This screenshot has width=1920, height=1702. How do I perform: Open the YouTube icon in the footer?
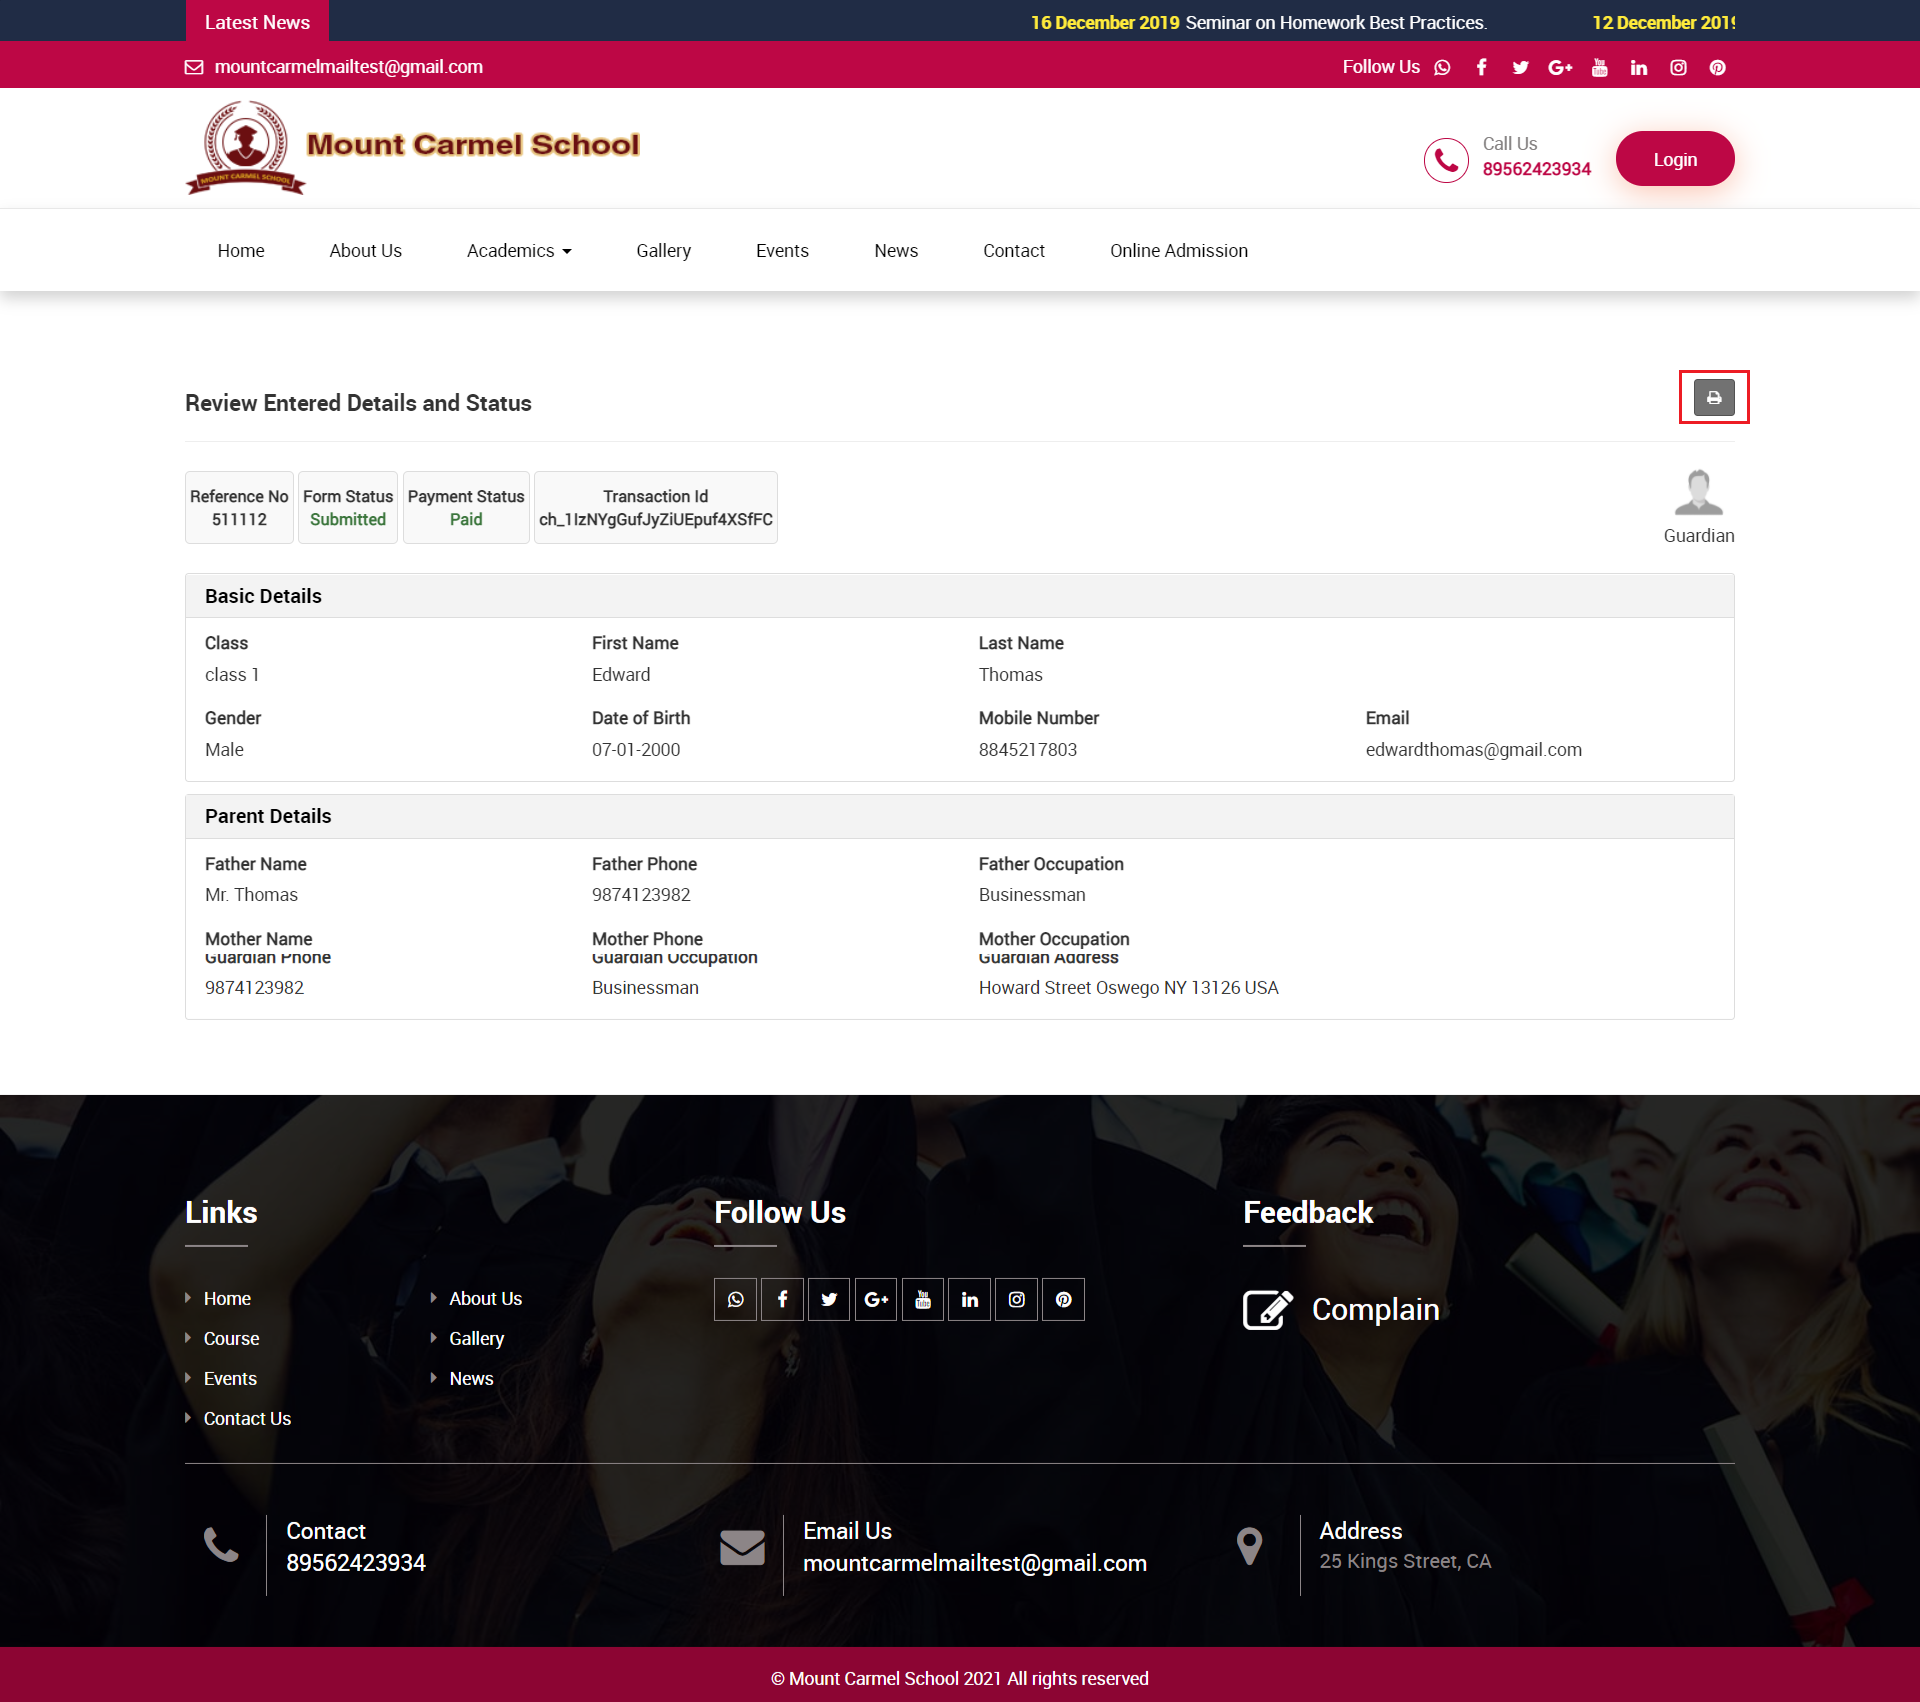pyautogui.click(x=922, y=1299)
